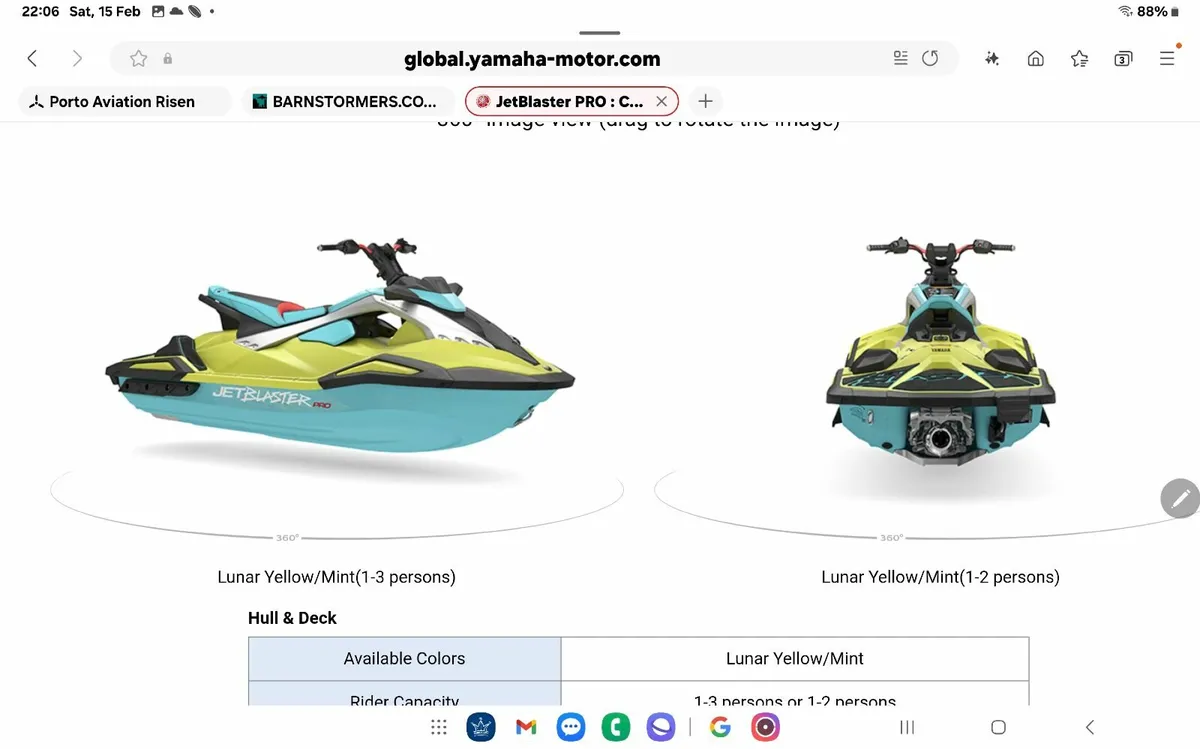Open bookmarks list star icon
This screenshot has height=749, width=1200.
click(x=1079, y=59)
